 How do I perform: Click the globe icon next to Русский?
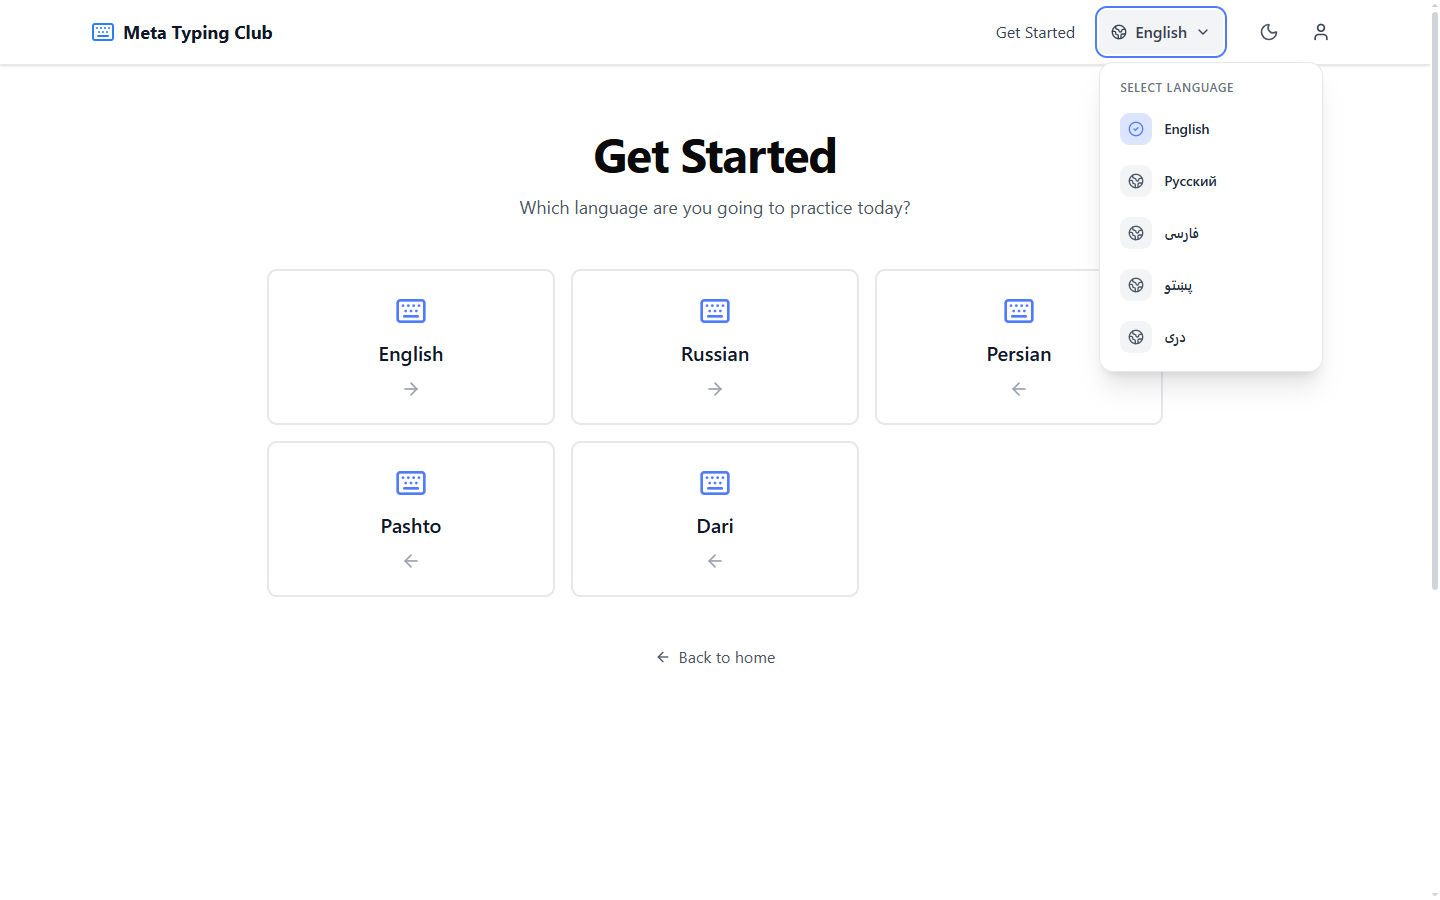[x=1136, y=181]
